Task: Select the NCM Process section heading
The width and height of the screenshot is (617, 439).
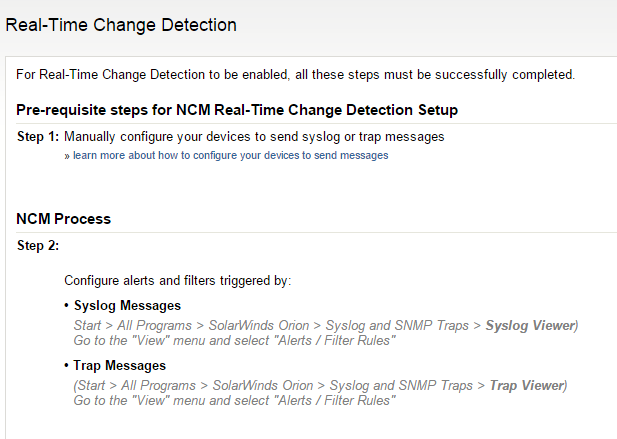Action: (64, 219)
